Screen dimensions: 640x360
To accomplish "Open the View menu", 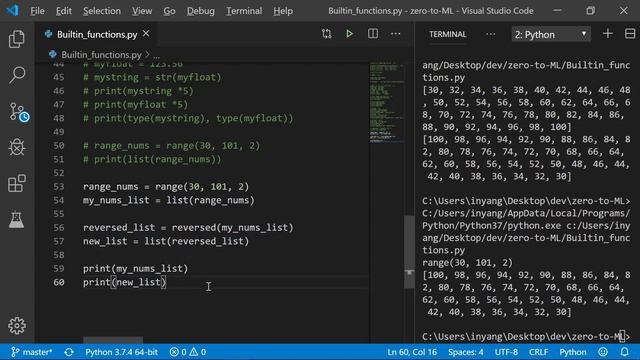I will coord(142,11).
